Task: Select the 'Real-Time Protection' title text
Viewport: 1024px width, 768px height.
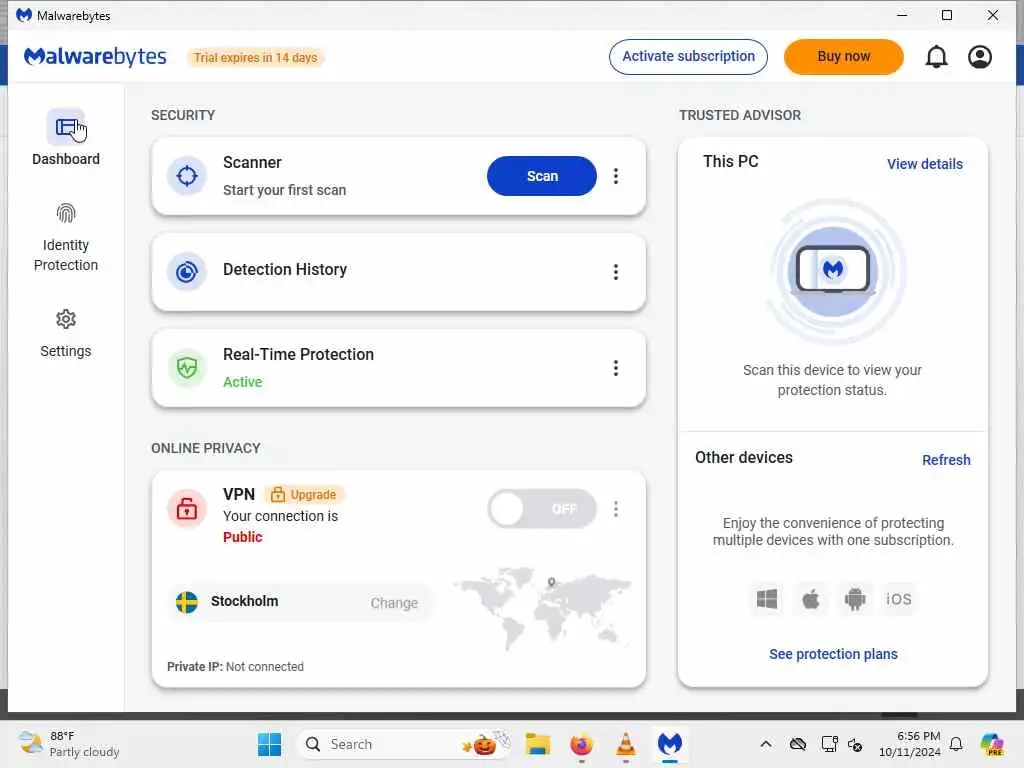Action: (x=298, y=354)
